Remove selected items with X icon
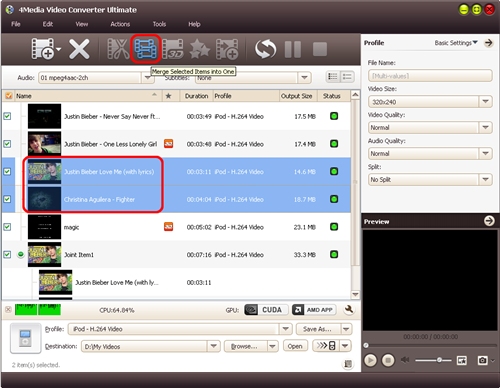Screen dimensions: 500x388 pyautogui.click(x=79, y=49)
